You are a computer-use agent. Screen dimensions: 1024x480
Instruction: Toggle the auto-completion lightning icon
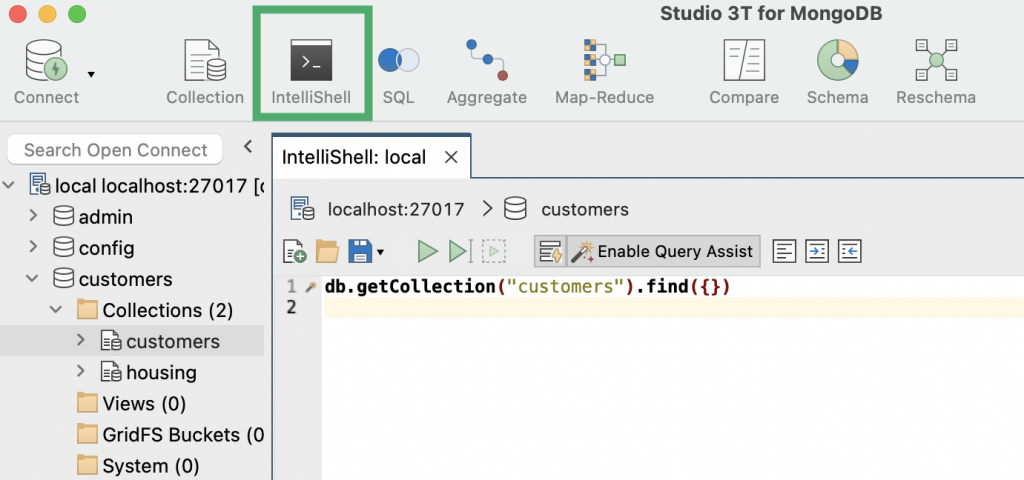pos(550,251)
